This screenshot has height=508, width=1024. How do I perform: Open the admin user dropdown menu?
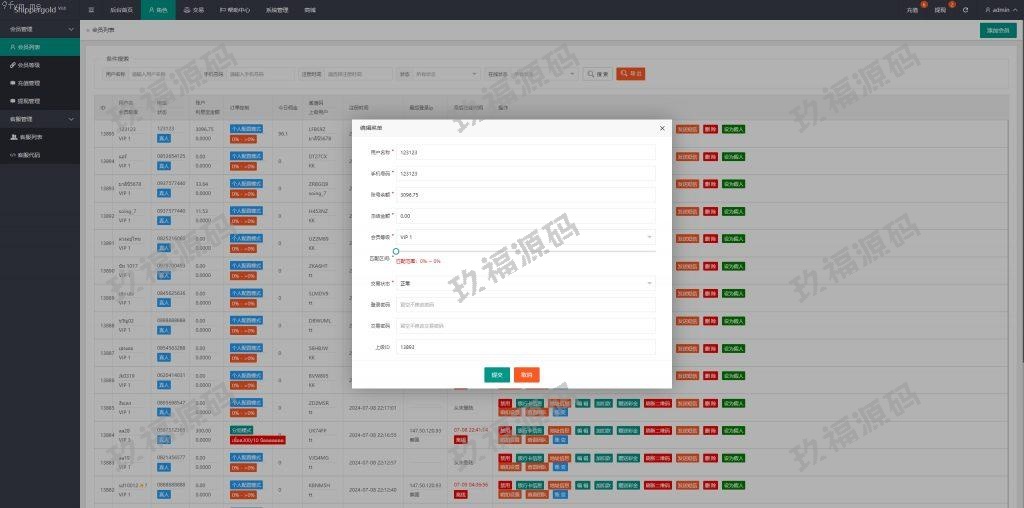click(1000, 9)
